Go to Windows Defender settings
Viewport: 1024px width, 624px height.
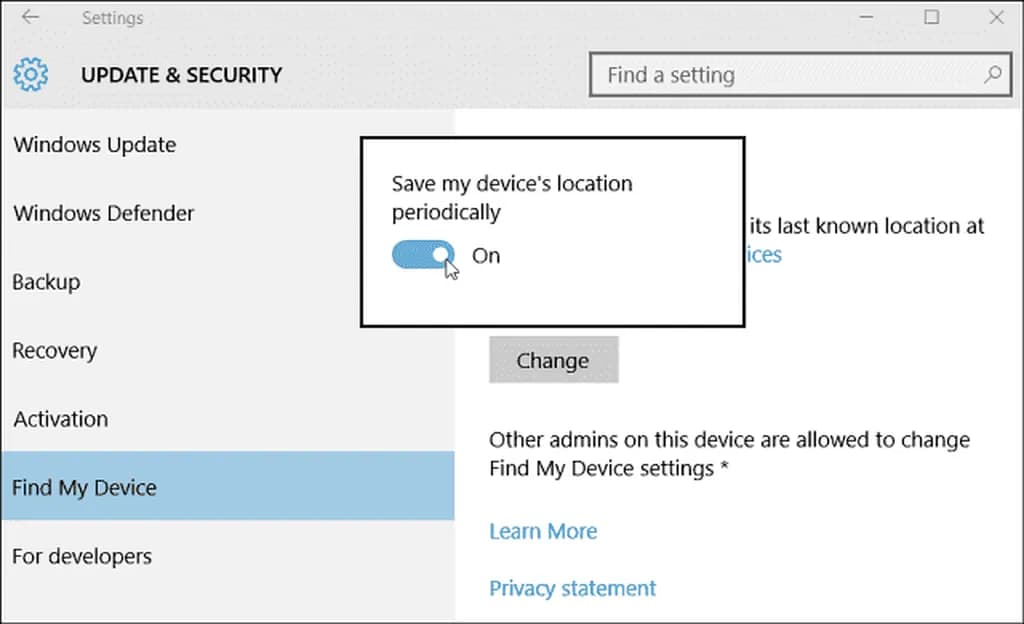[x=104, y=213]
